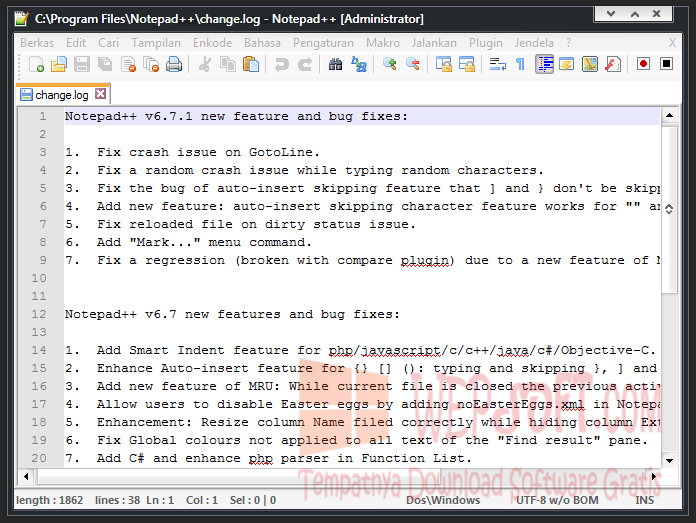The width and height of the screenshot is (696, 523).
Task: Click the line 'Fix crash issue on GotoLine.'
Action: 208,152
